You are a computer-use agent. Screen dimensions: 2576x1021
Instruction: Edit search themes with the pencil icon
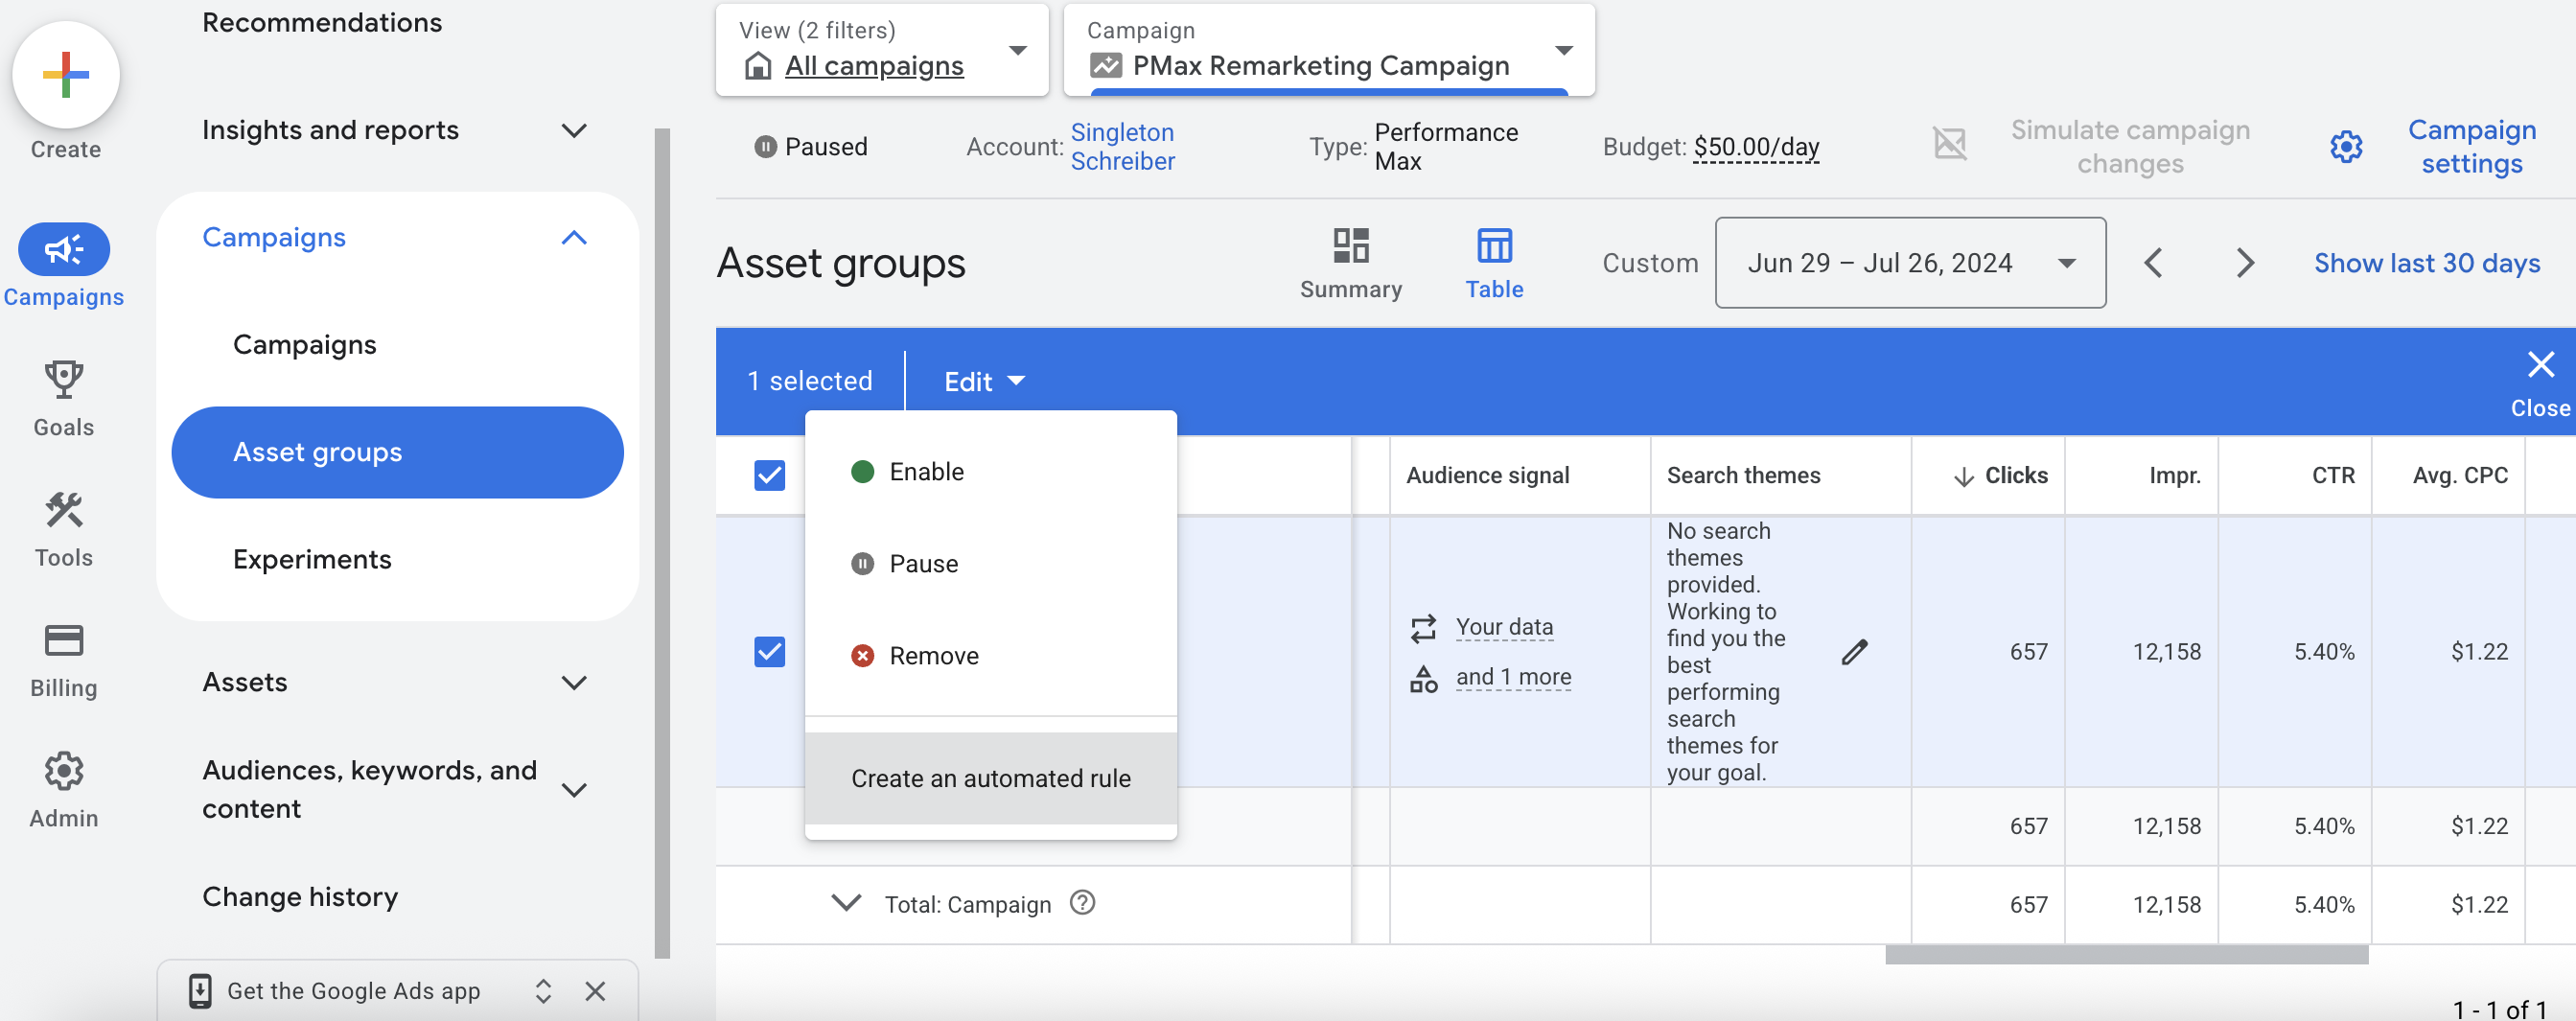[1854, 652]
